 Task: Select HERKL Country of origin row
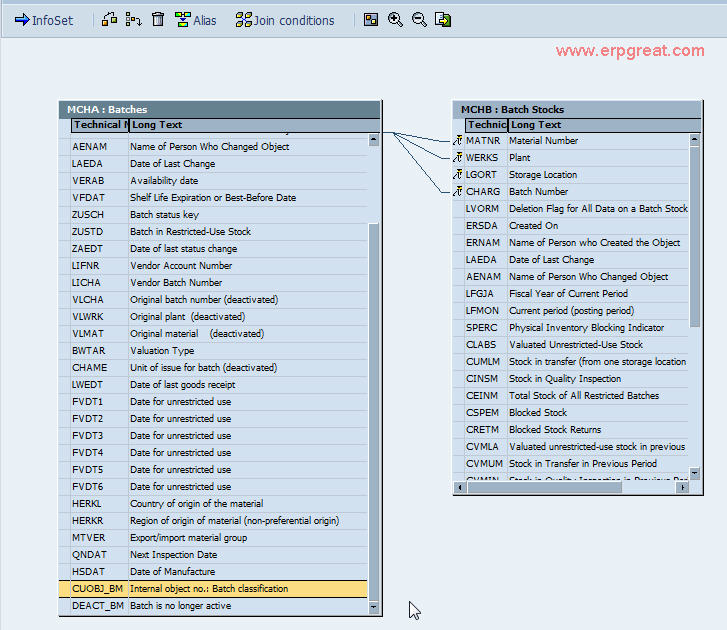click(213, 504)
